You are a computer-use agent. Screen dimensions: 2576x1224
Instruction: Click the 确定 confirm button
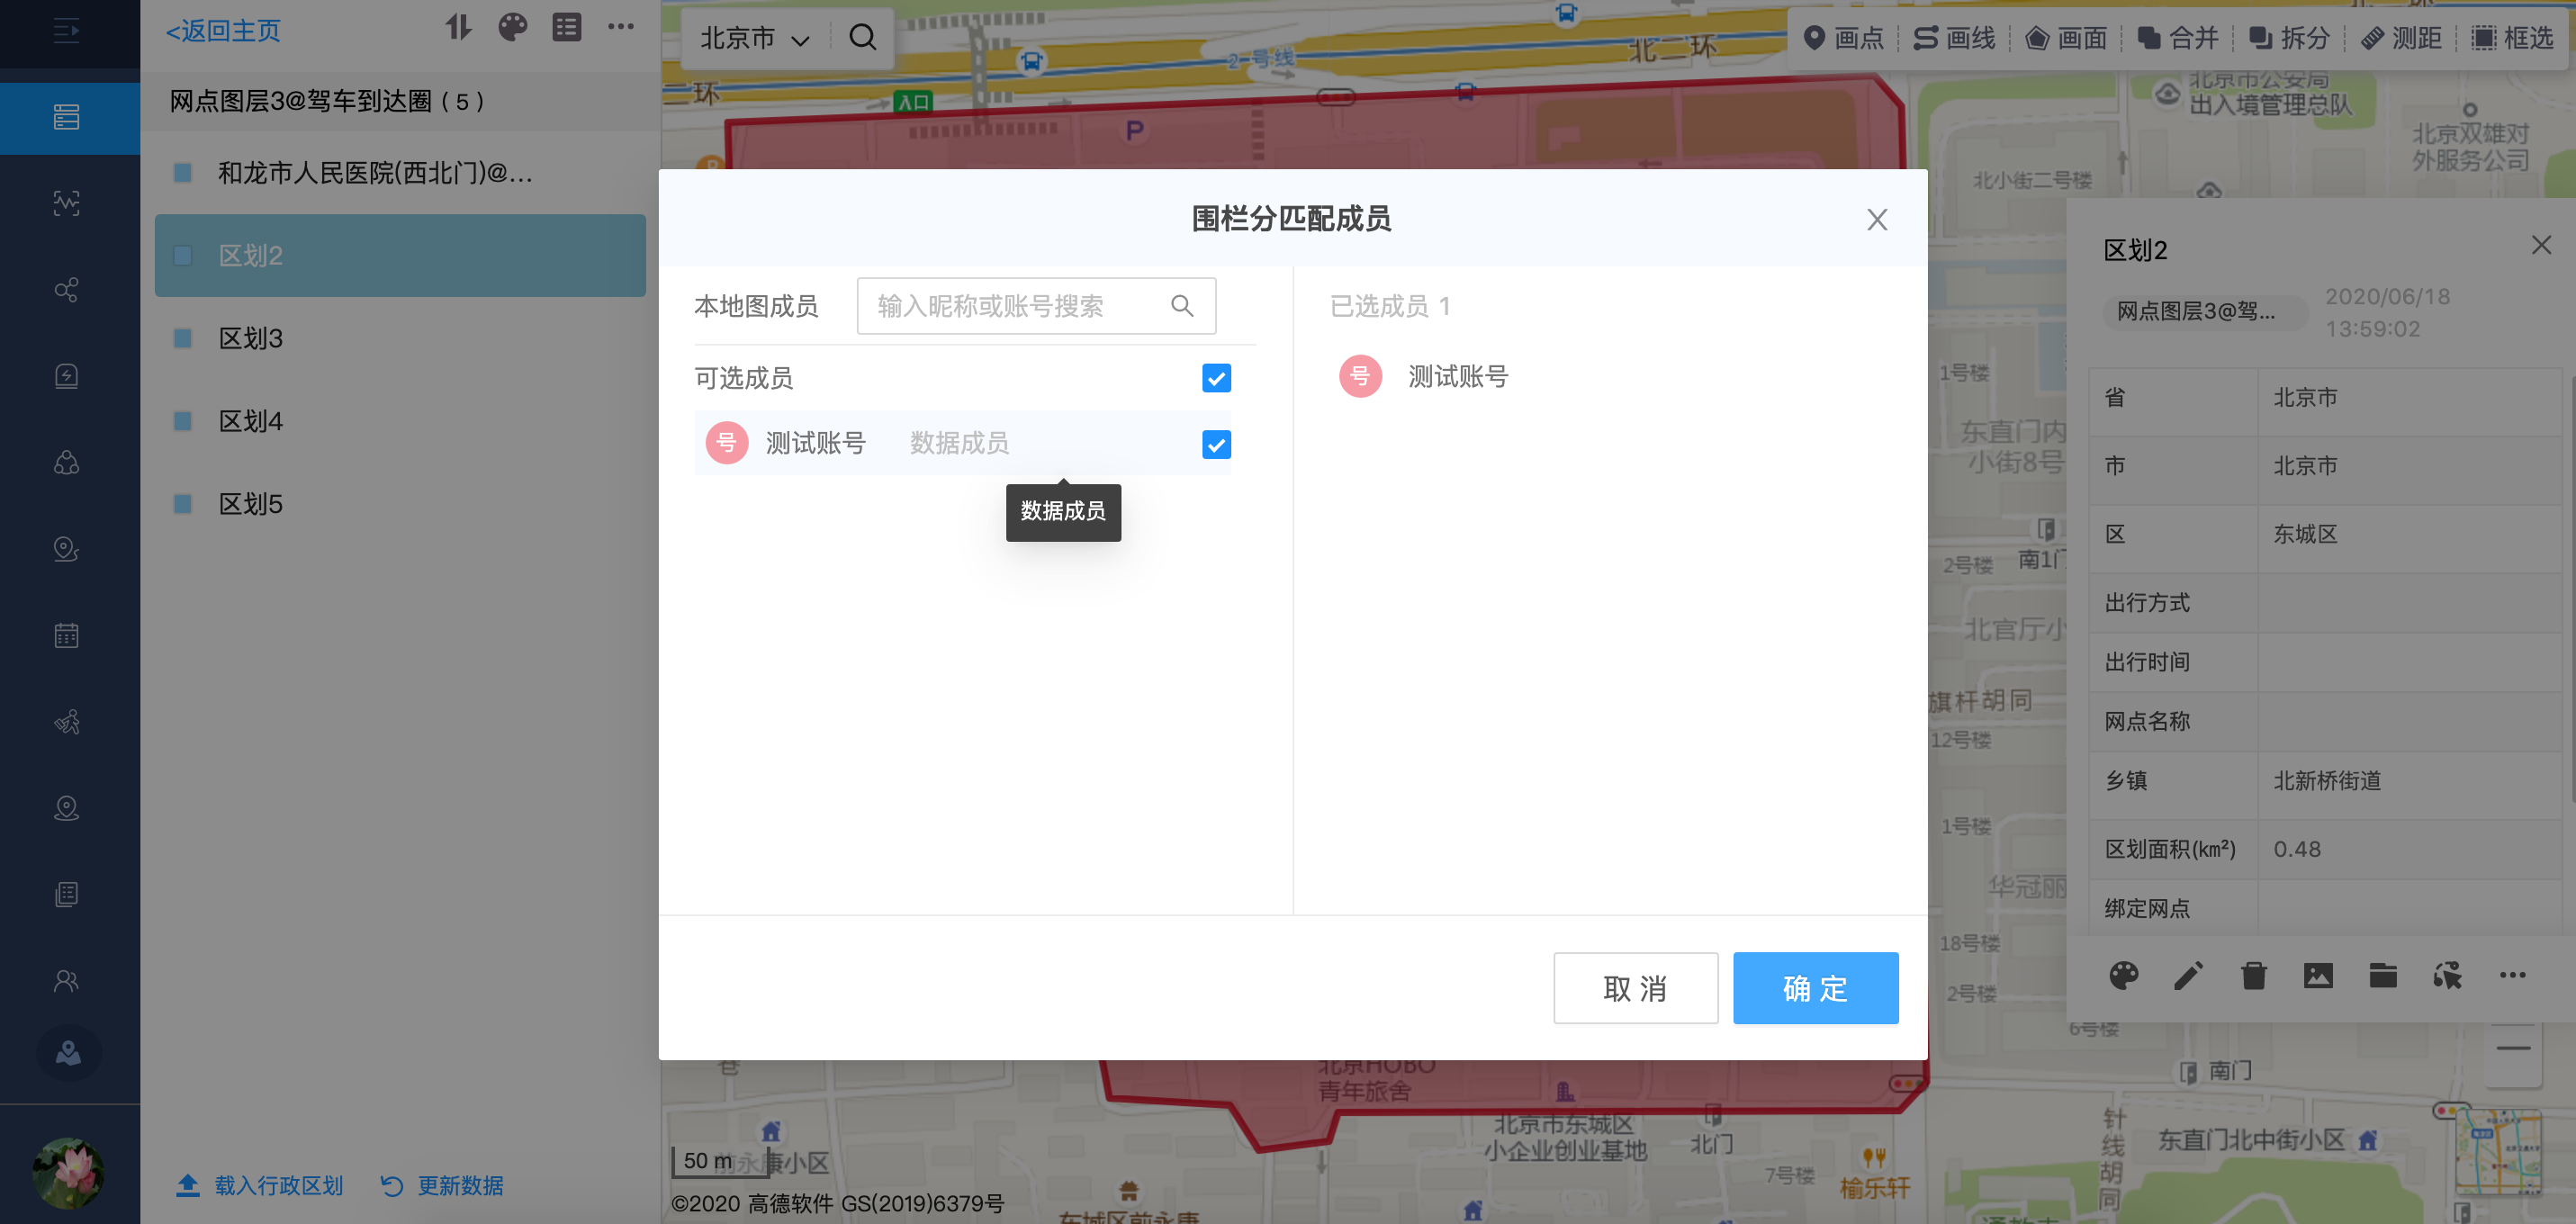(x=1815, y=988)
